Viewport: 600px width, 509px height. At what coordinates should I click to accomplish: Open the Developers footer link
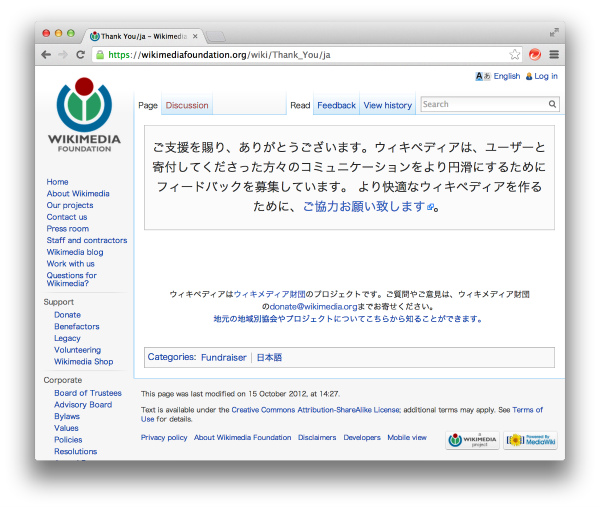pos(362,437)
